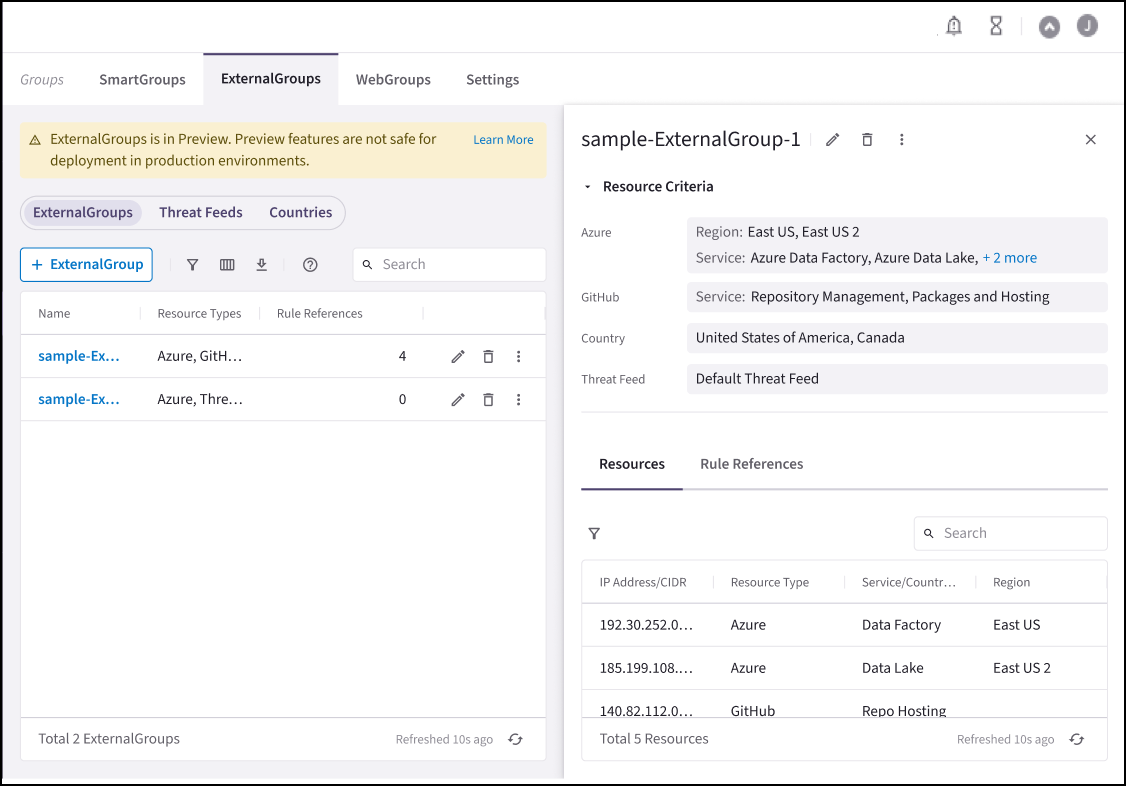Switch to the WebGroups tab
Image resolution: width=1126 pixels, height=786 pixels.
pyautogui.click(x=393, y=80)
